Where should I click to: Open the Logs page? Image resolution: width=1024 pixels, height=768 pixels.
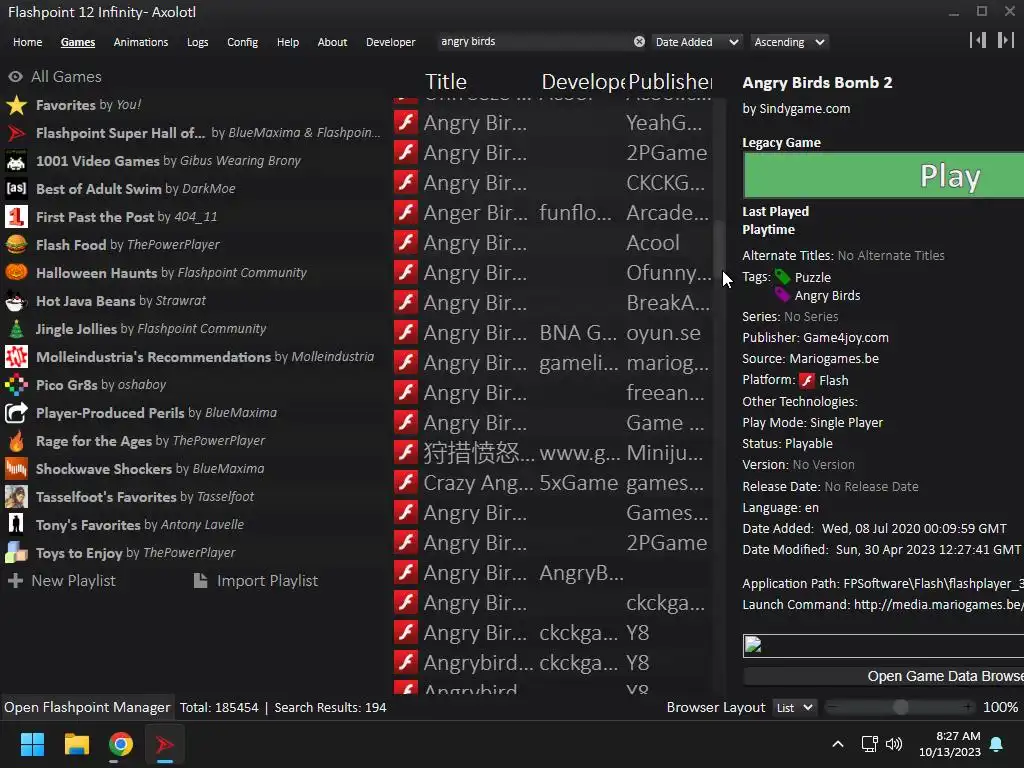[197, 42]
